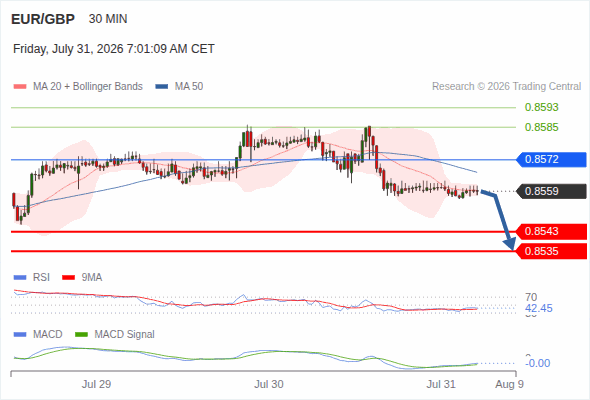Click the Aug 9 date axis label
590x400 pixels.
pyautogui.click(x=509, y=384)
